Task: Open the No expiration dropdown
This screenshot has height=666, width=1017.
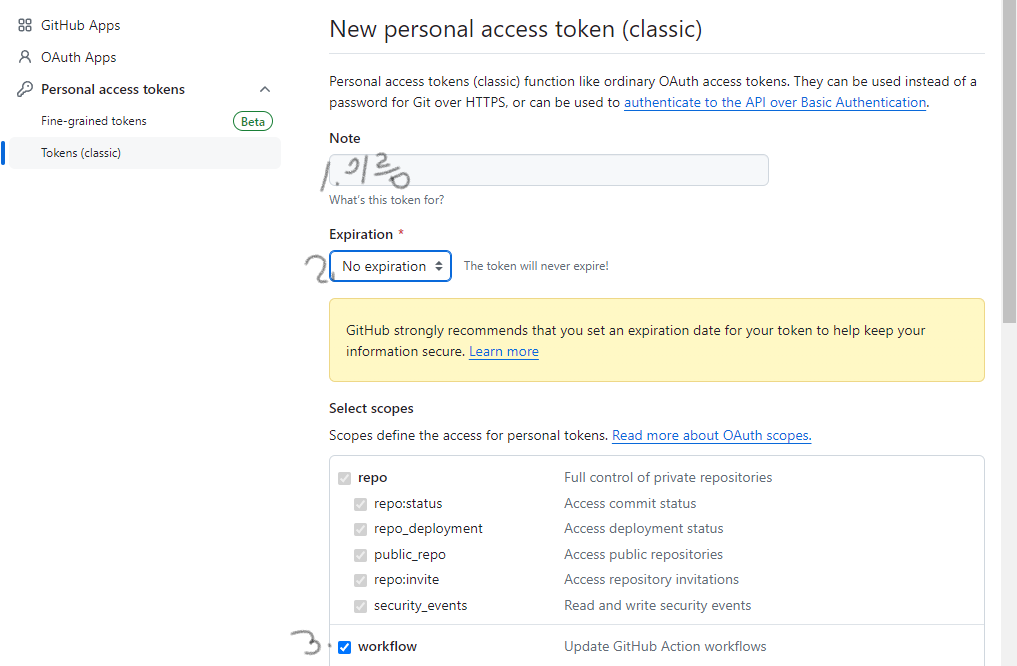Action: click(x=390, y=266)
